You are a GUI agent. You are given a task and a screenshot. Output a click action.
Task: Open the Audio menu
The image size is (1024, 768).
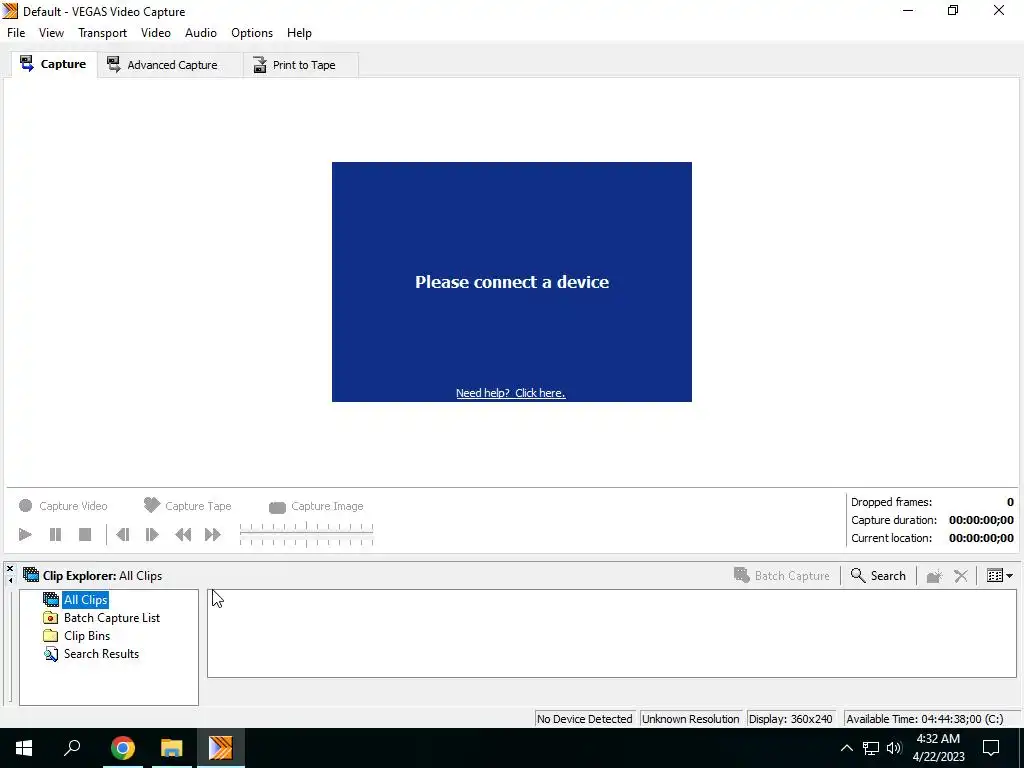click(200, 33)
